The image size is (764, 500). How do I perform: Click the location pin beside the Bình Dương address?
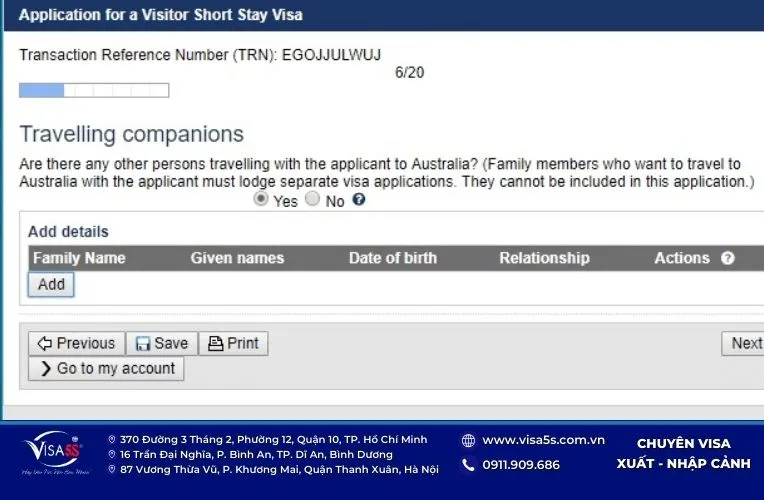tap(111, 454)
